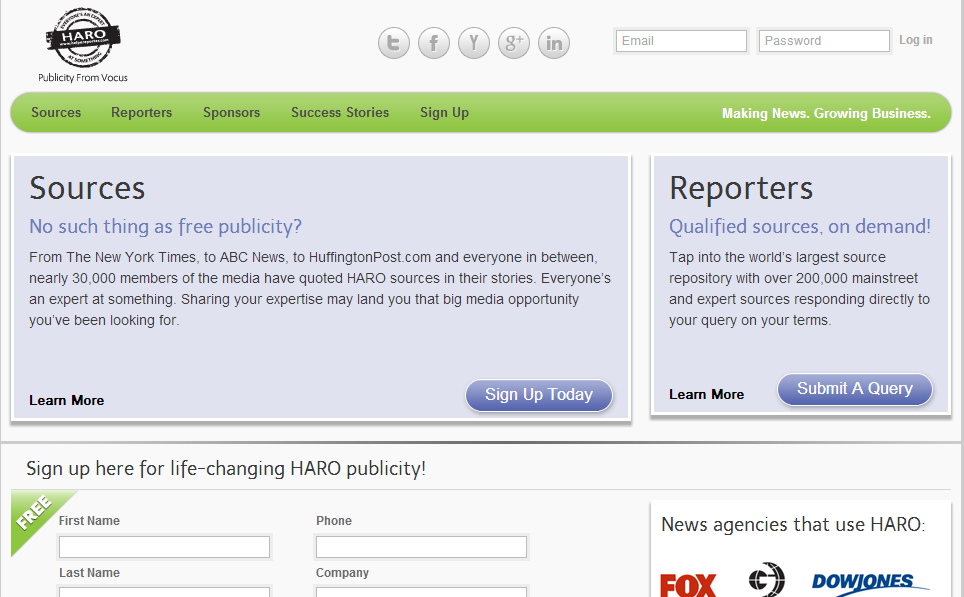The height and width of the screenshot is (597, 964).
Task: Click the First Name input field
Action: pyautogui.click(x=164, y=547)
